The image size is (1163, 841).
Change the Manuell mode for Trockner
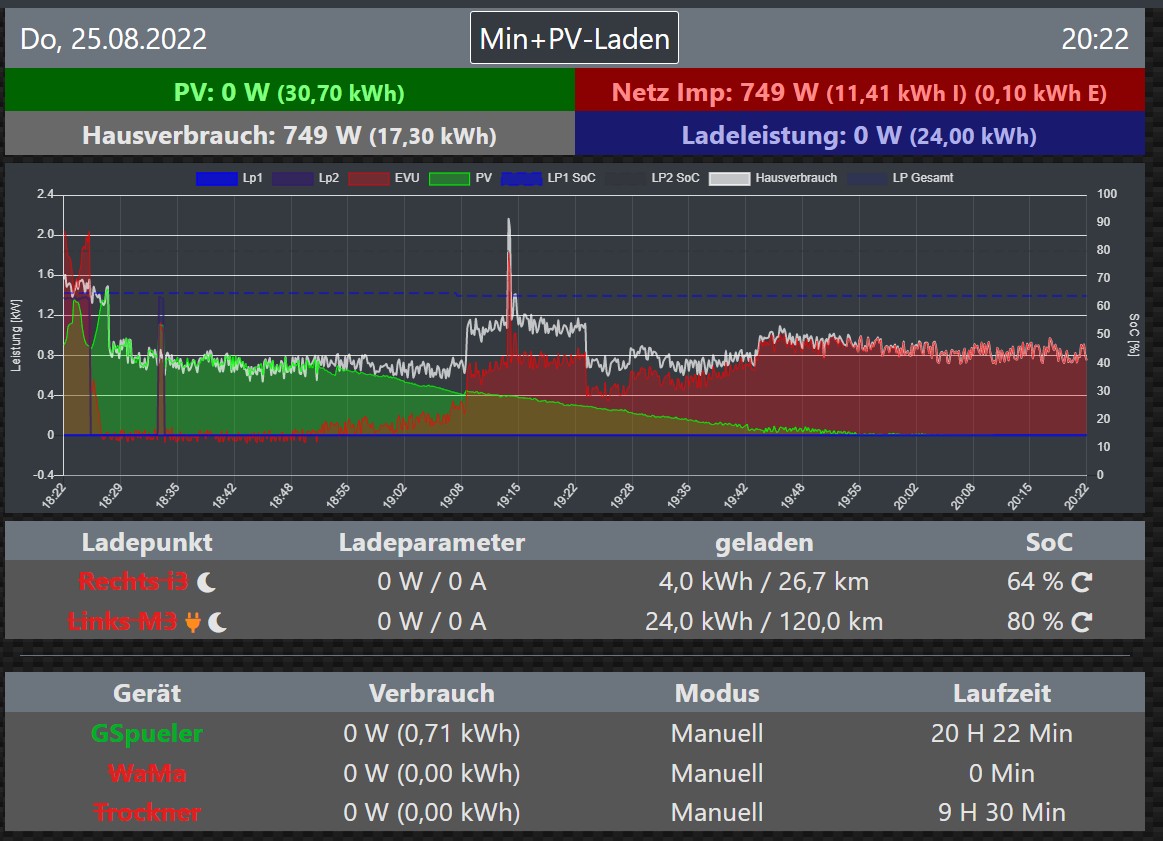point(716,813)
